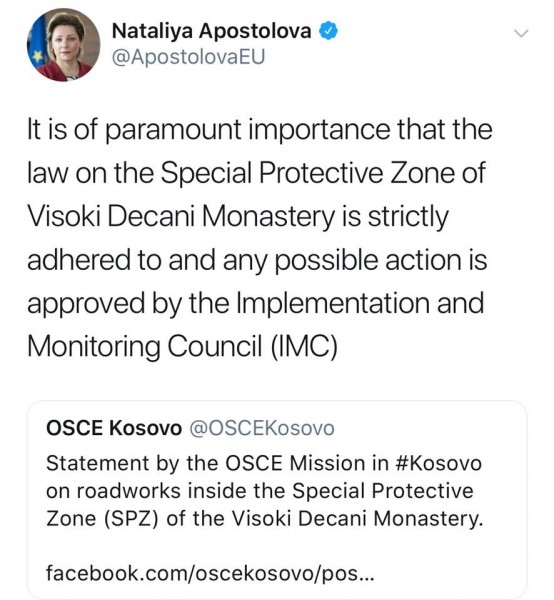Open the quoted OSCE Kosovo tweet card

[277, 499]
